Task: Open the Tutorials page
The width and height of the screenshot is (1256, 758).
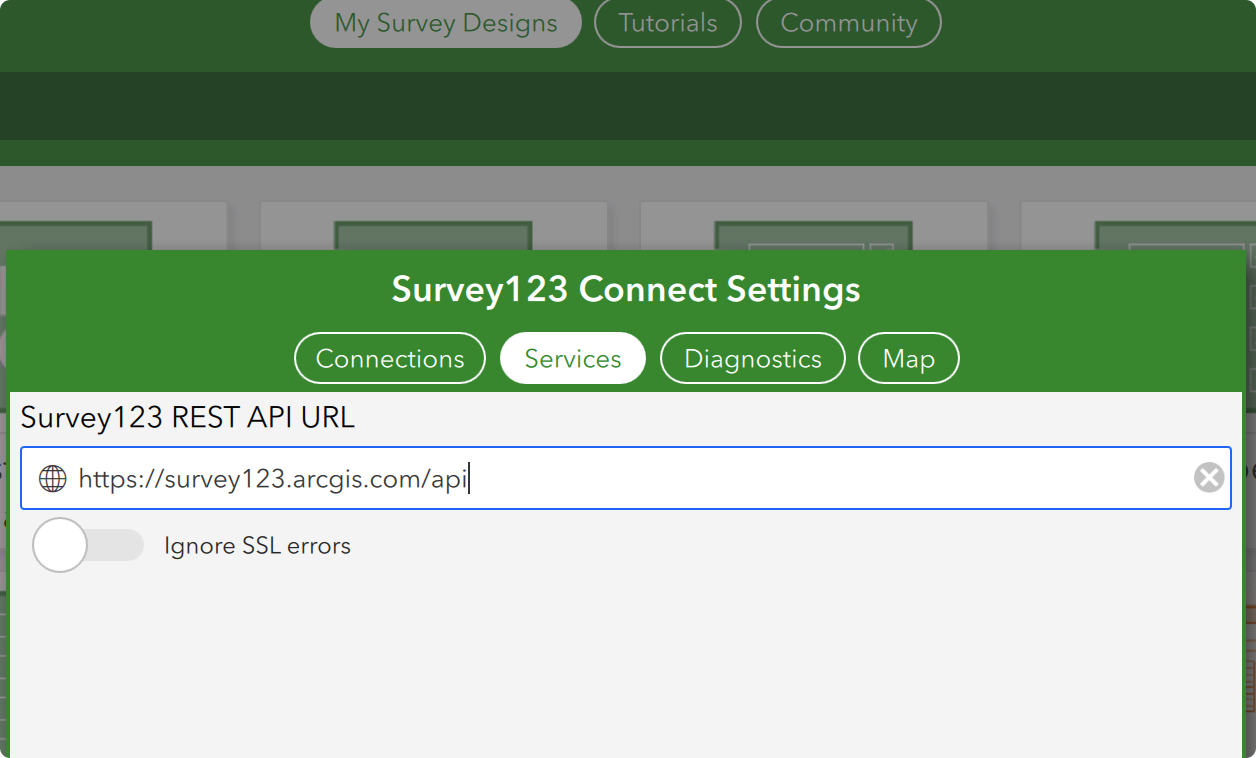Action: point(667,22)
